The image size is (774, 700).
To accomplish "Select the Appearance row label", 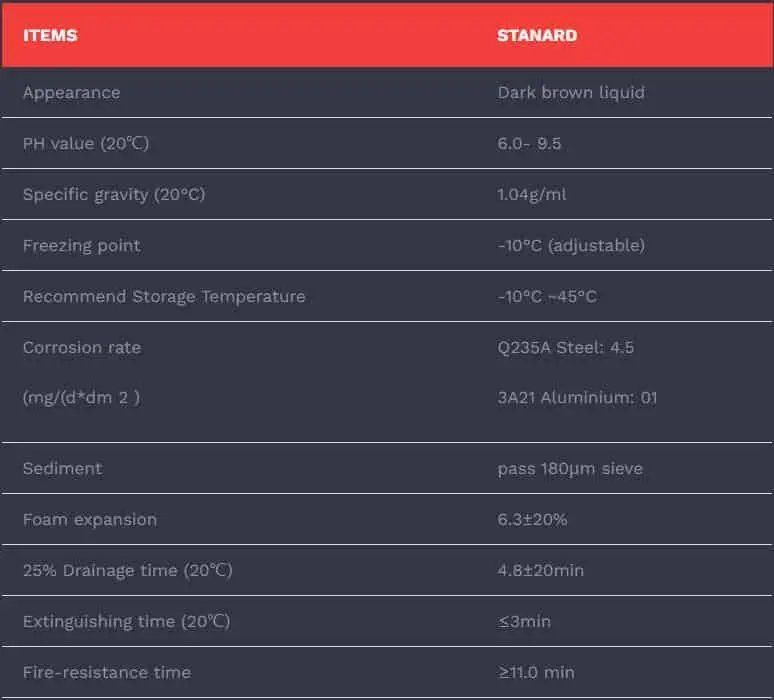I will pyautogui.click(x=71, y=92).
